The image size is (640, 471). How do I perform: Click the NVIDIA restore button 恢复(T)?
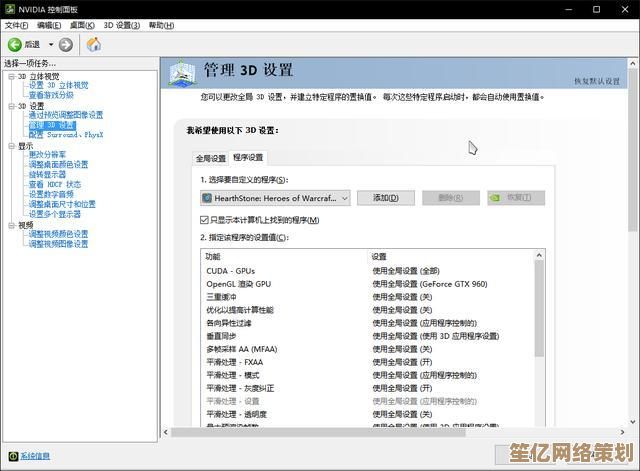[516, 198]
